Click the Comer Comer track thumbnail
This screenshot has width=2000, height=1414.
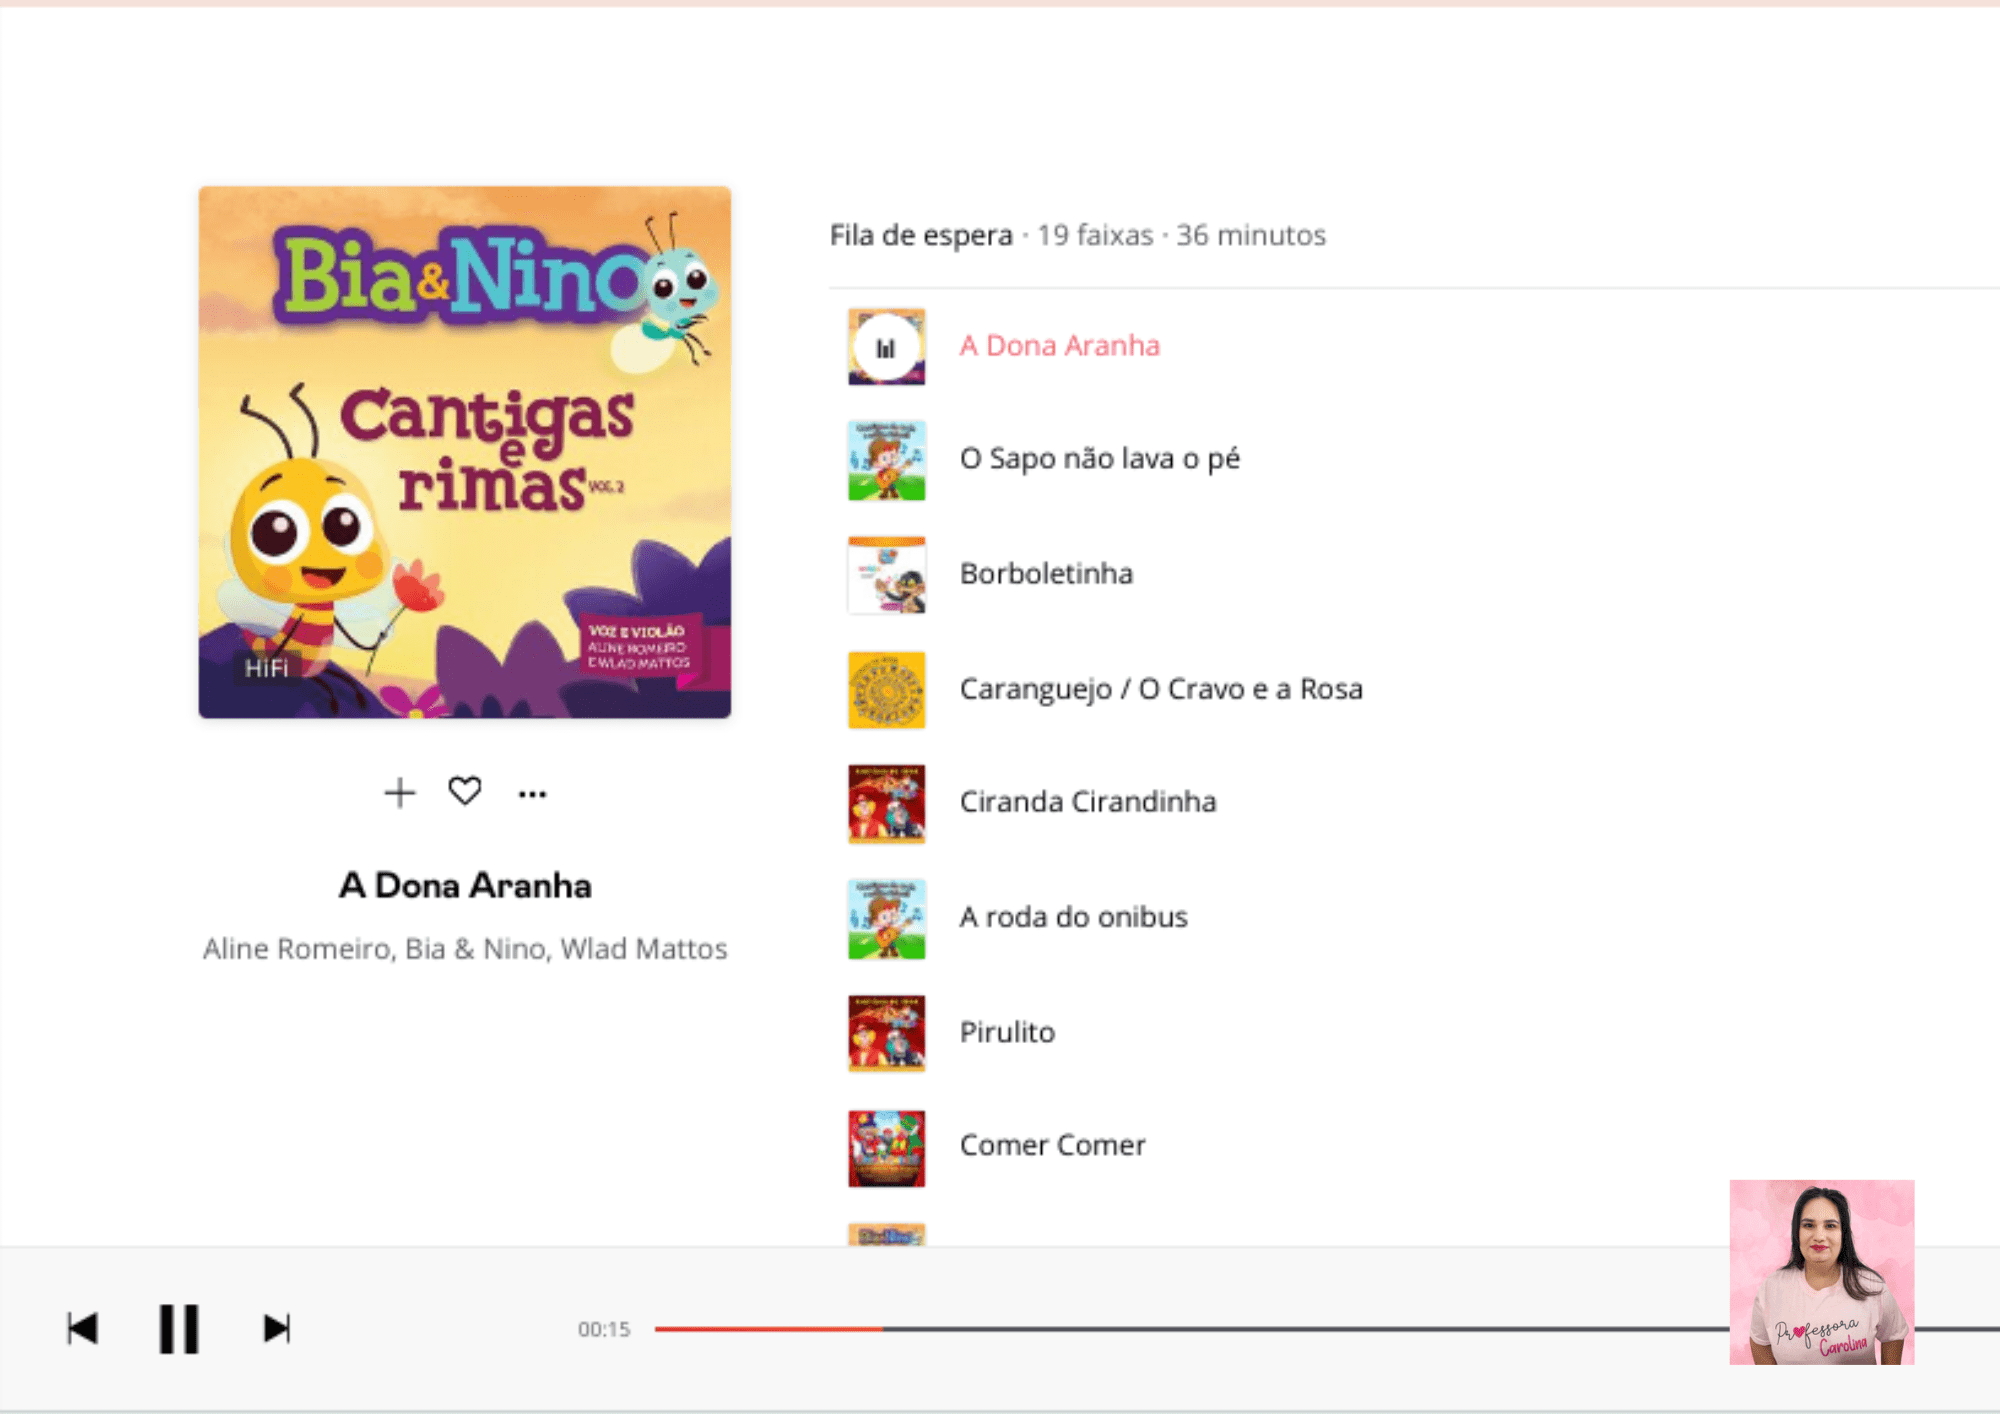886,1148
